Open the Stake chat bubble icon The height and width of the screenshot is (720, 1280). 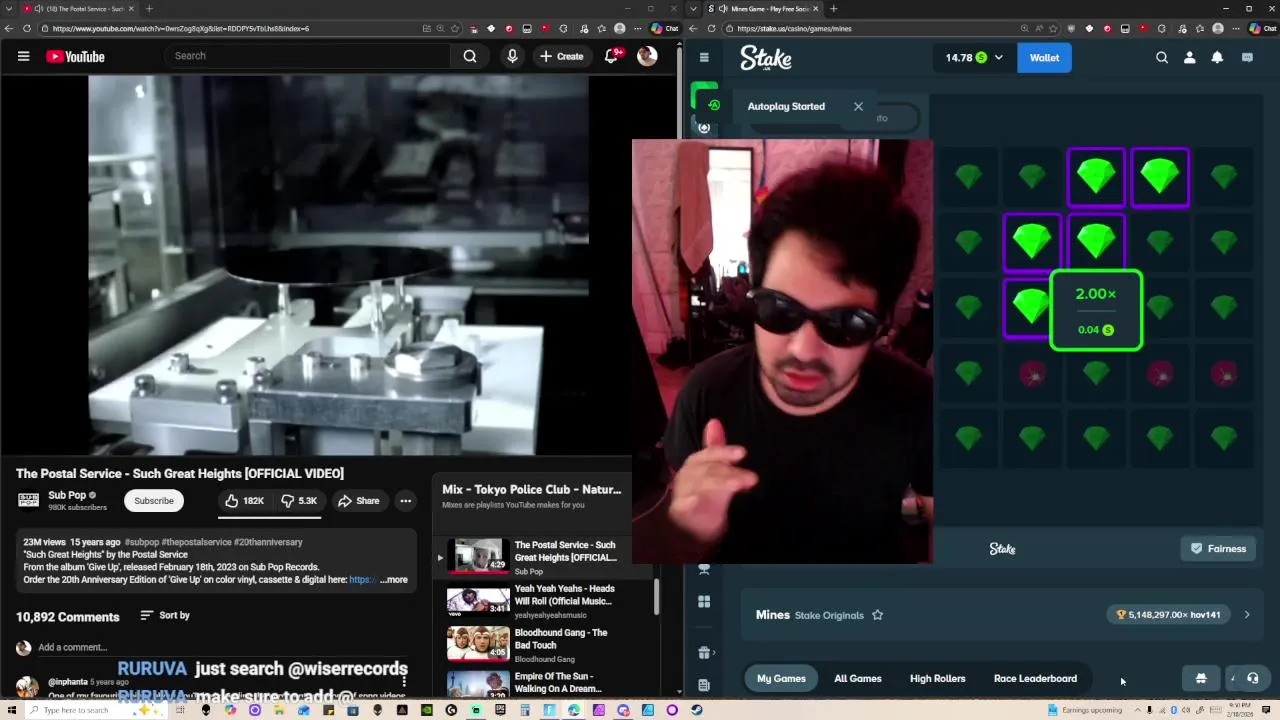(1247, 58)
